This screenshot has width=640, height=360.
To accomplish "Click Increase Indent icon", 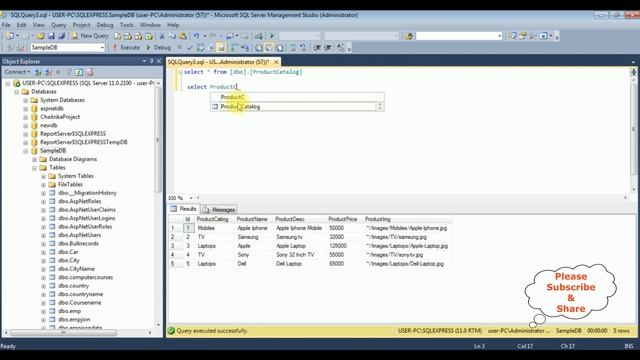I will coord(327,47).
